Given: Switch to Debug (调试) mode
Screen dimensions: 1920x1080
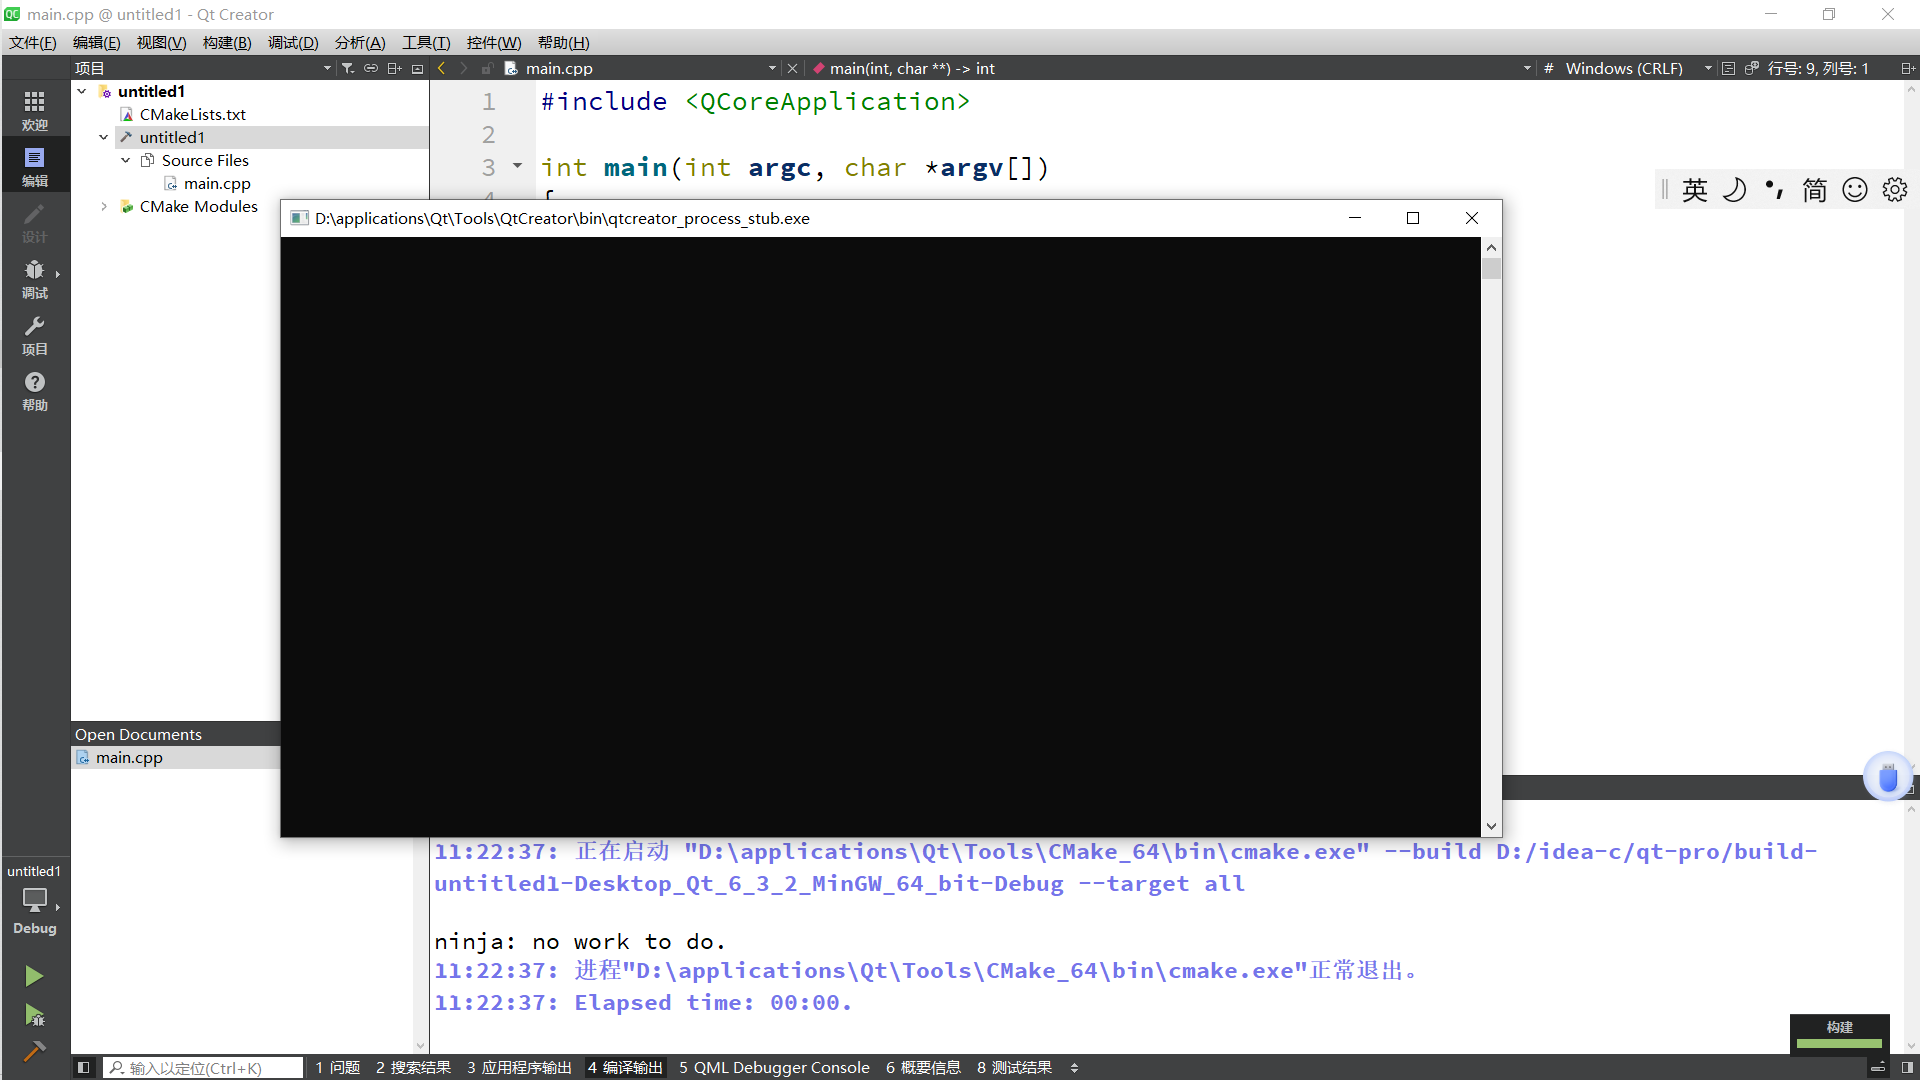Looking at the screenshot, I should tap(35, 278).
